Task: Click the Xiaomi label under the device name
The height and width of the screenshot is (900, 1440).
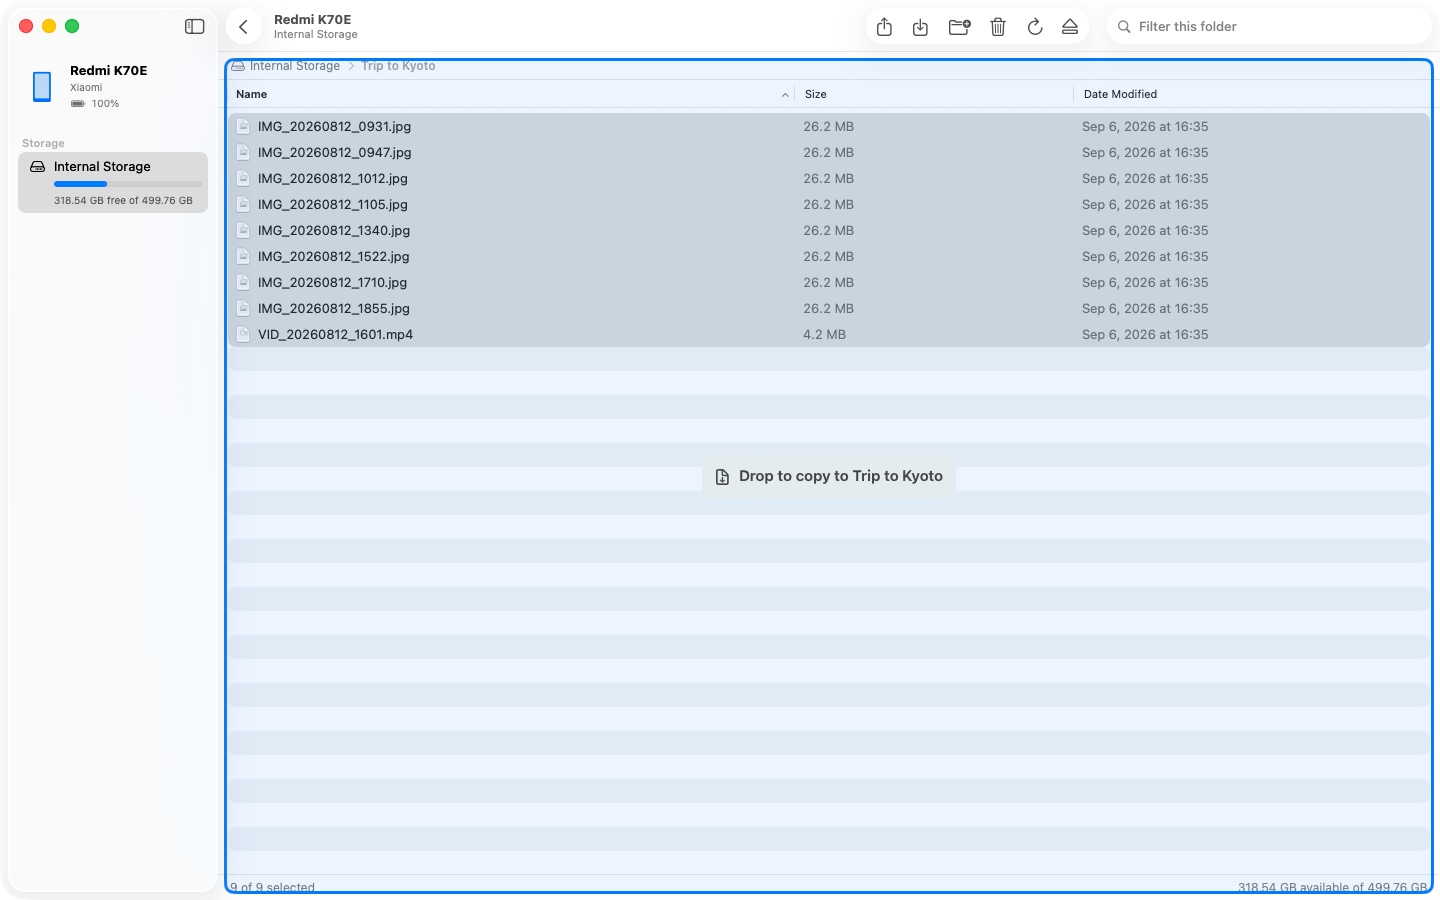Action: click(x=86, y=88)
